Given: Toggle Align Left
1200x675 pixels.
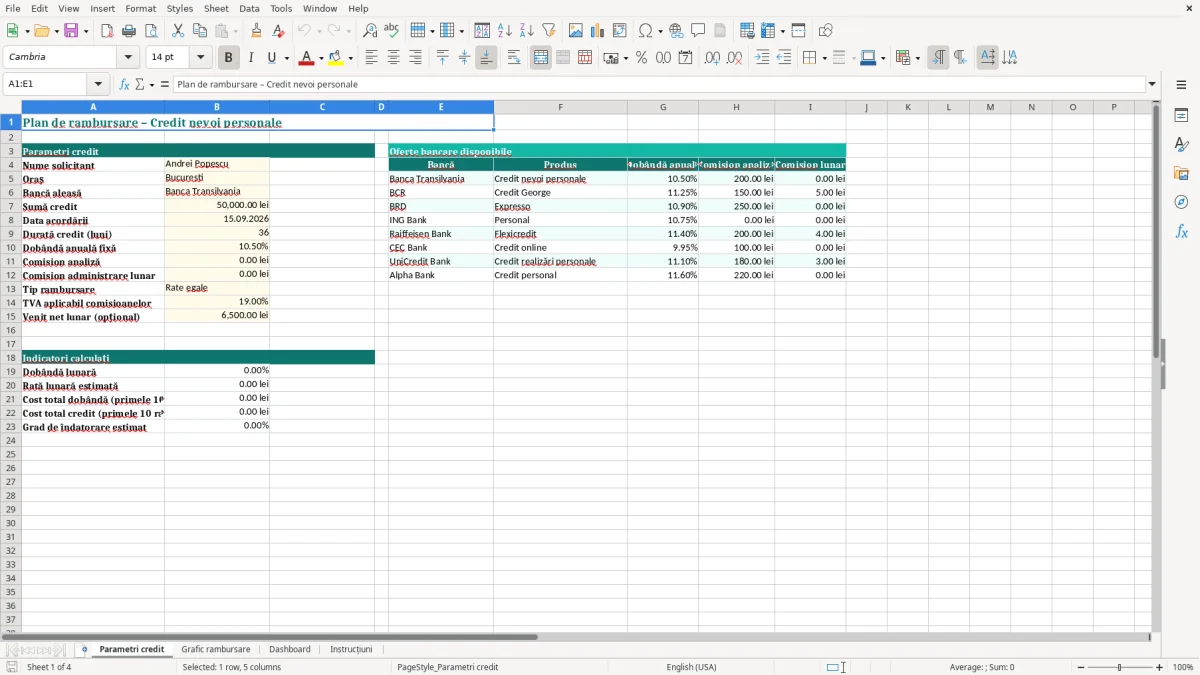Looking at the screenshot, I should 371,58.
